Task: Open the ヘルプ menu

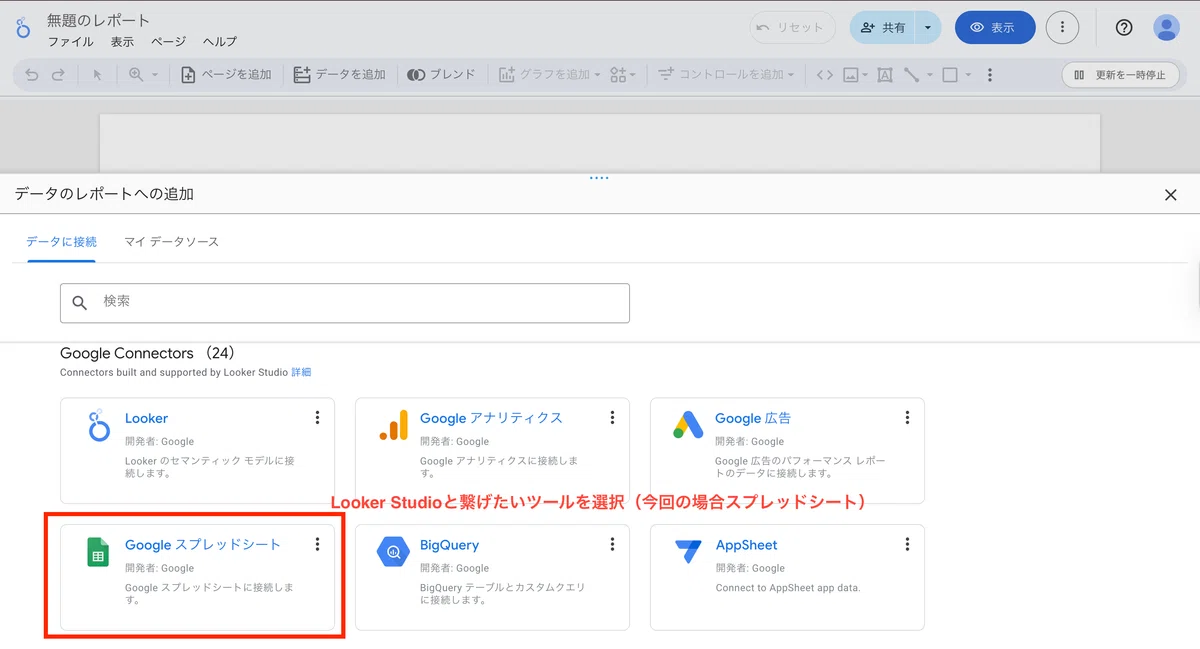Action: (x=220, y=42)
